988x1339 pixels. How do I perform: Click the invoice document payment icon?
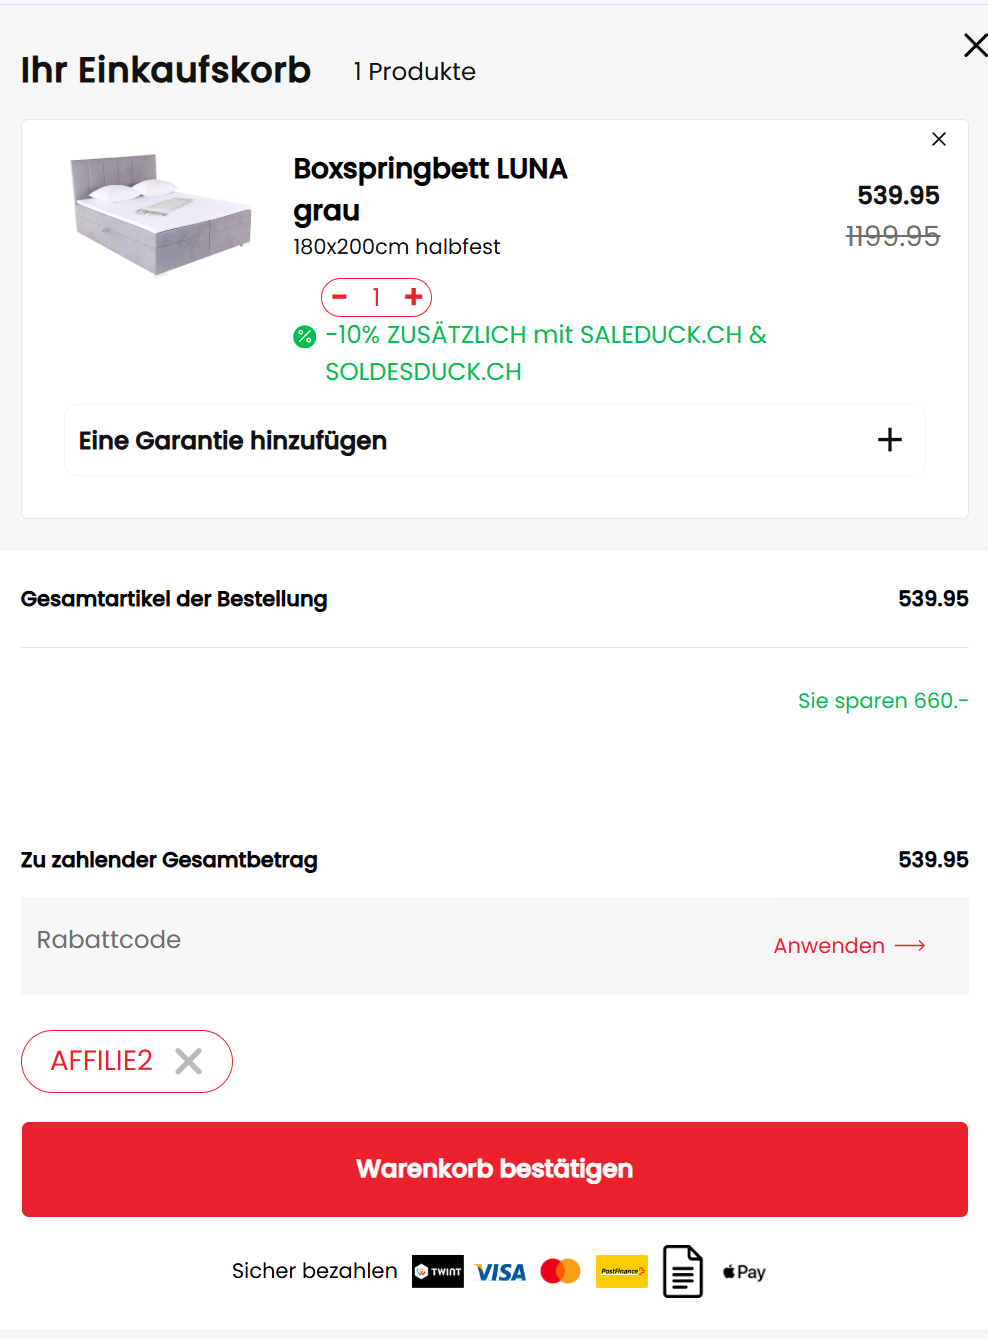tap(683, 1271)
